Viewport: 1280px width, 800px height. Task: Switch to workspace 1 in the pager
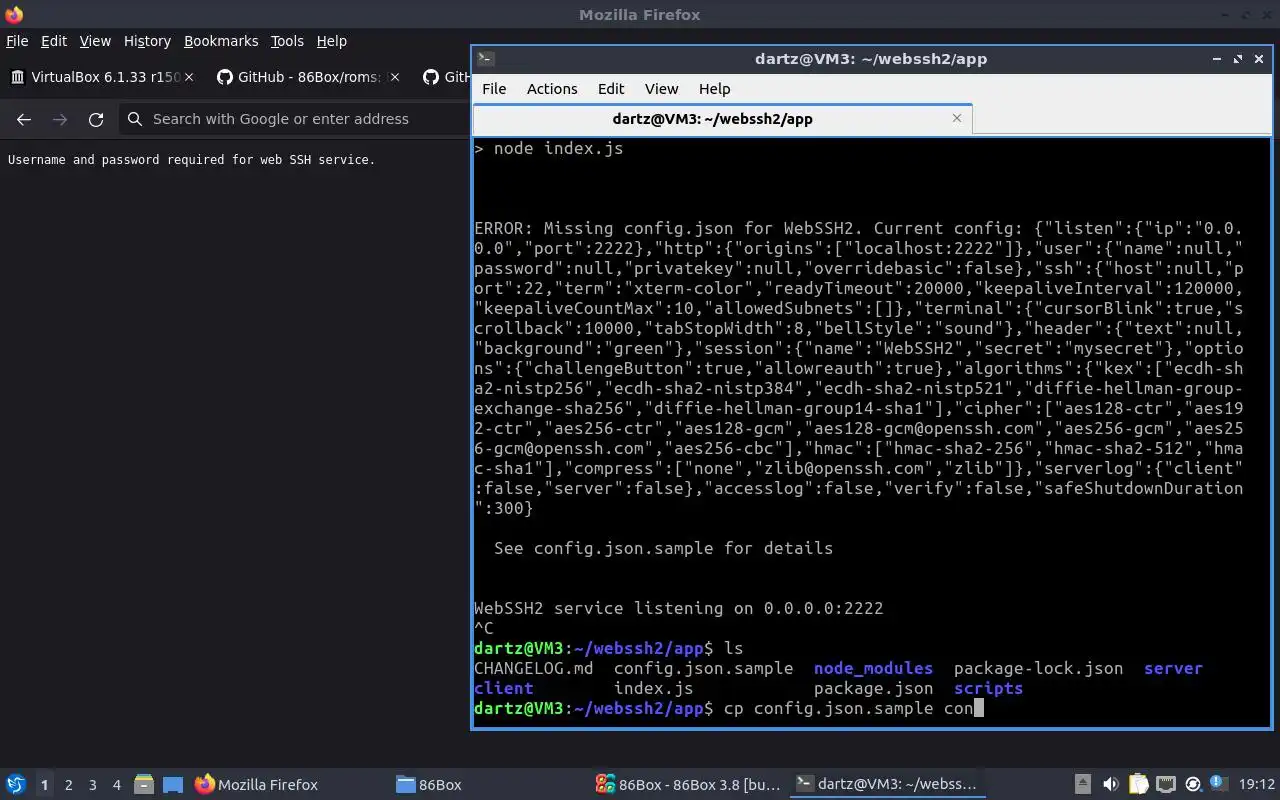coord(44,785)
